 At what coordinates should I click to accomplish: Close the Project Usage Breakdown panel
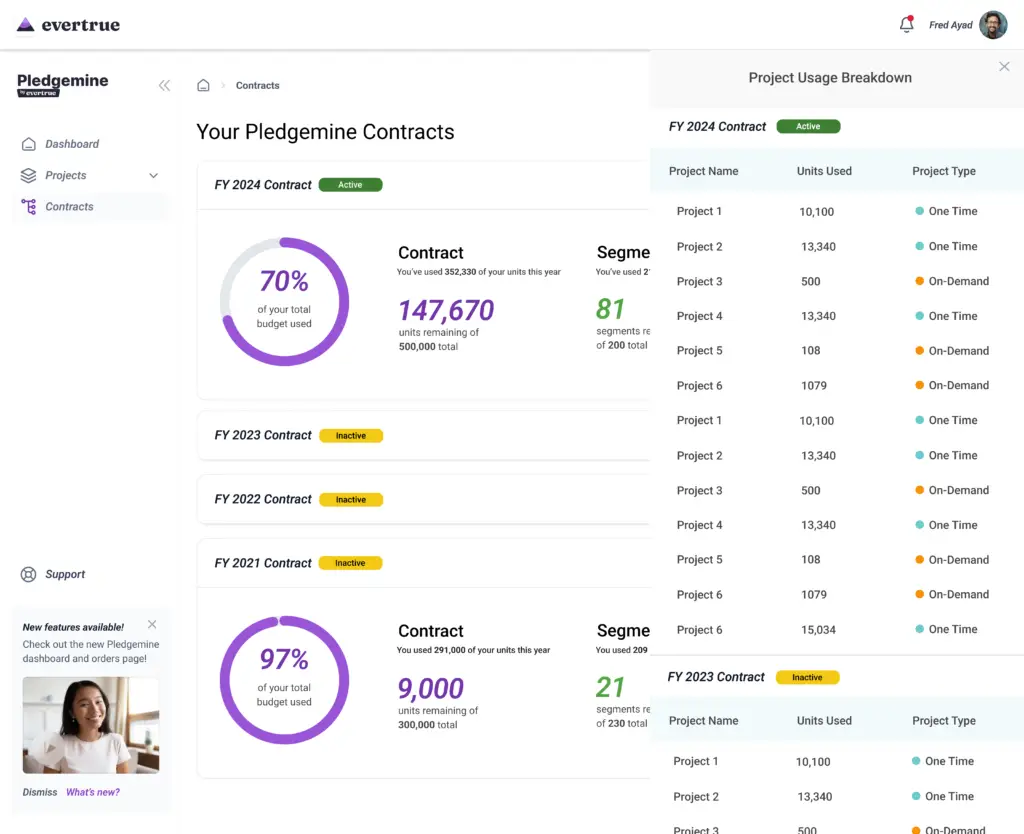coord(1004,67)
